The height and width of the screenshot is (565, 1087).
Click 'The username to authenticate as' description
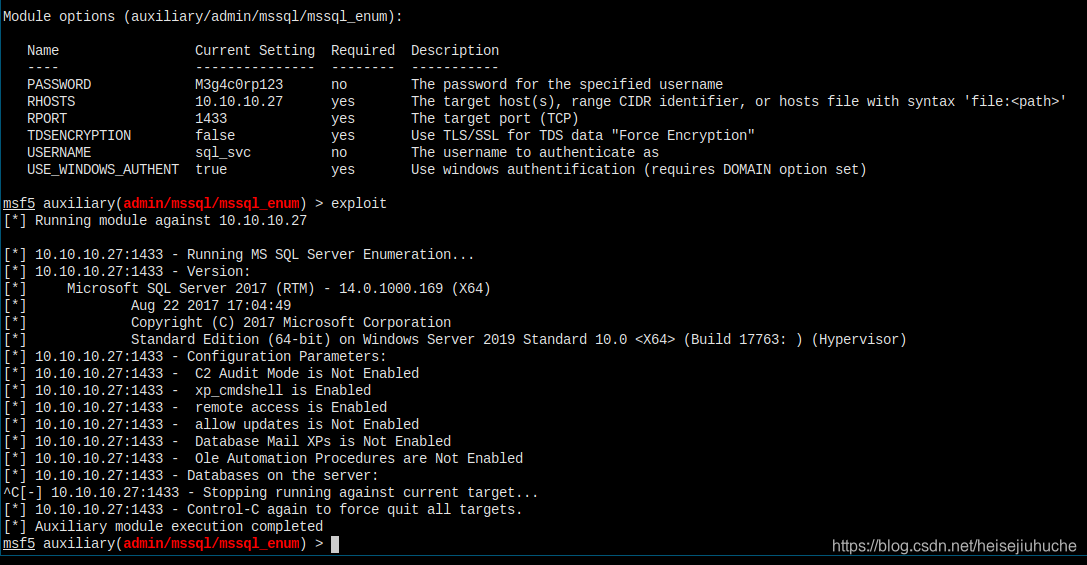(534, 153)
